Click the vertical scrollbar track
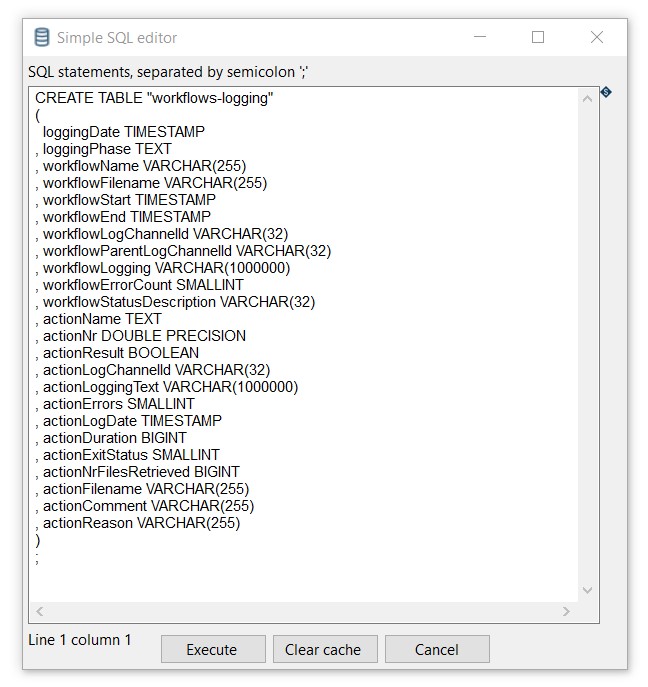The height and width of the screenshot is (687, 648). [587, 340]
